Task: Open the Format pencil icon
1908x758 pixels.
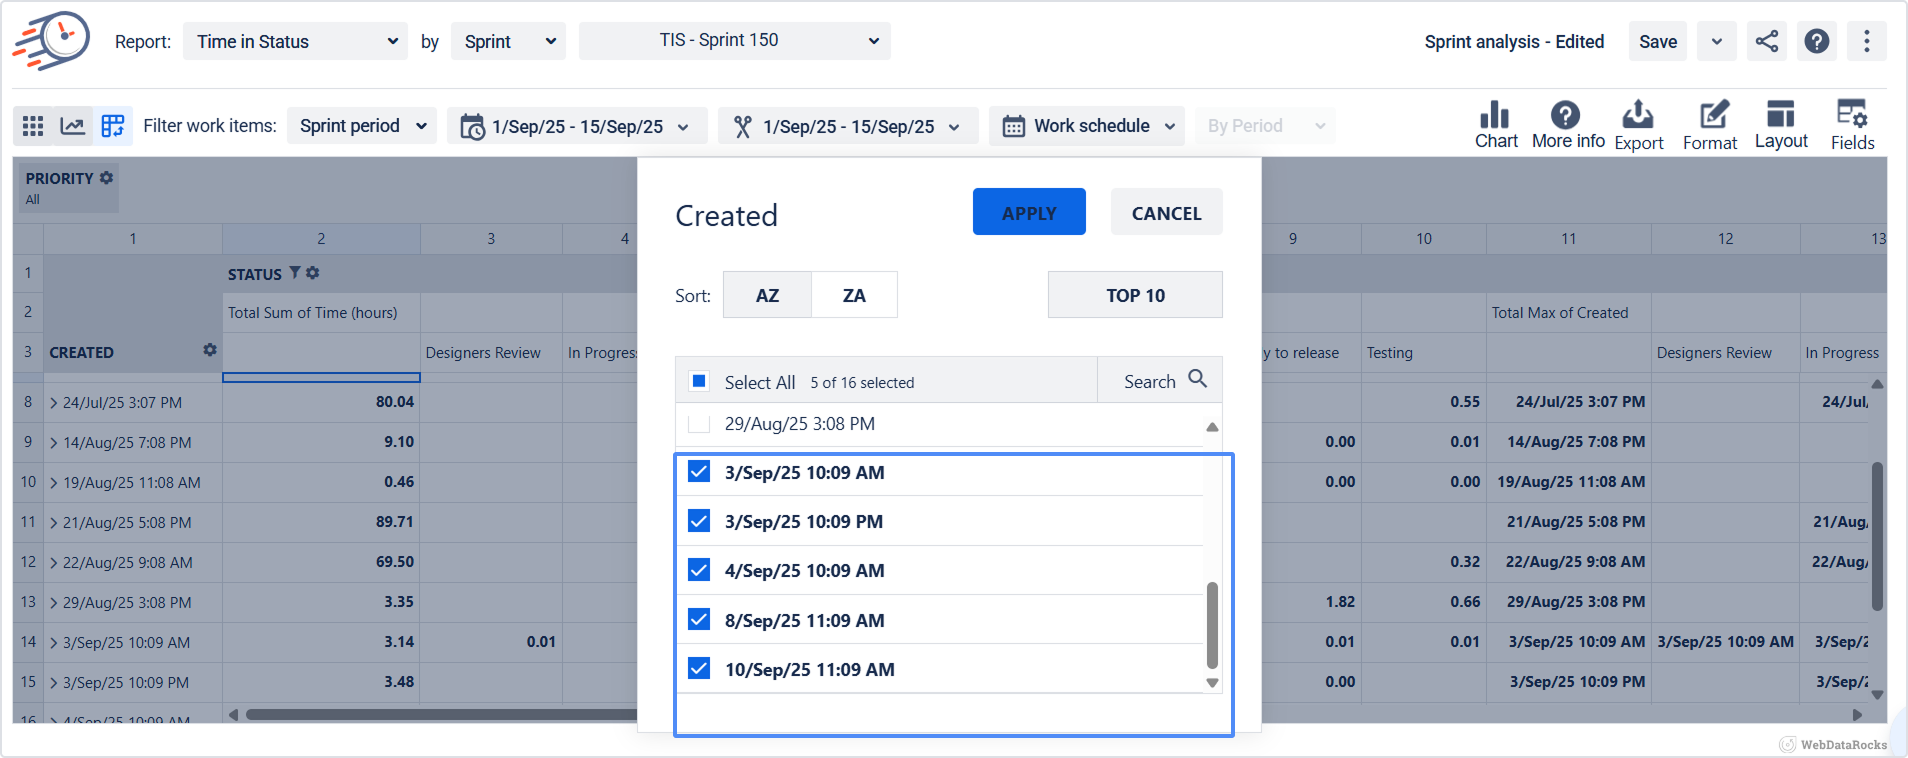Action: pyautogui.click(x=1713, y=114)
